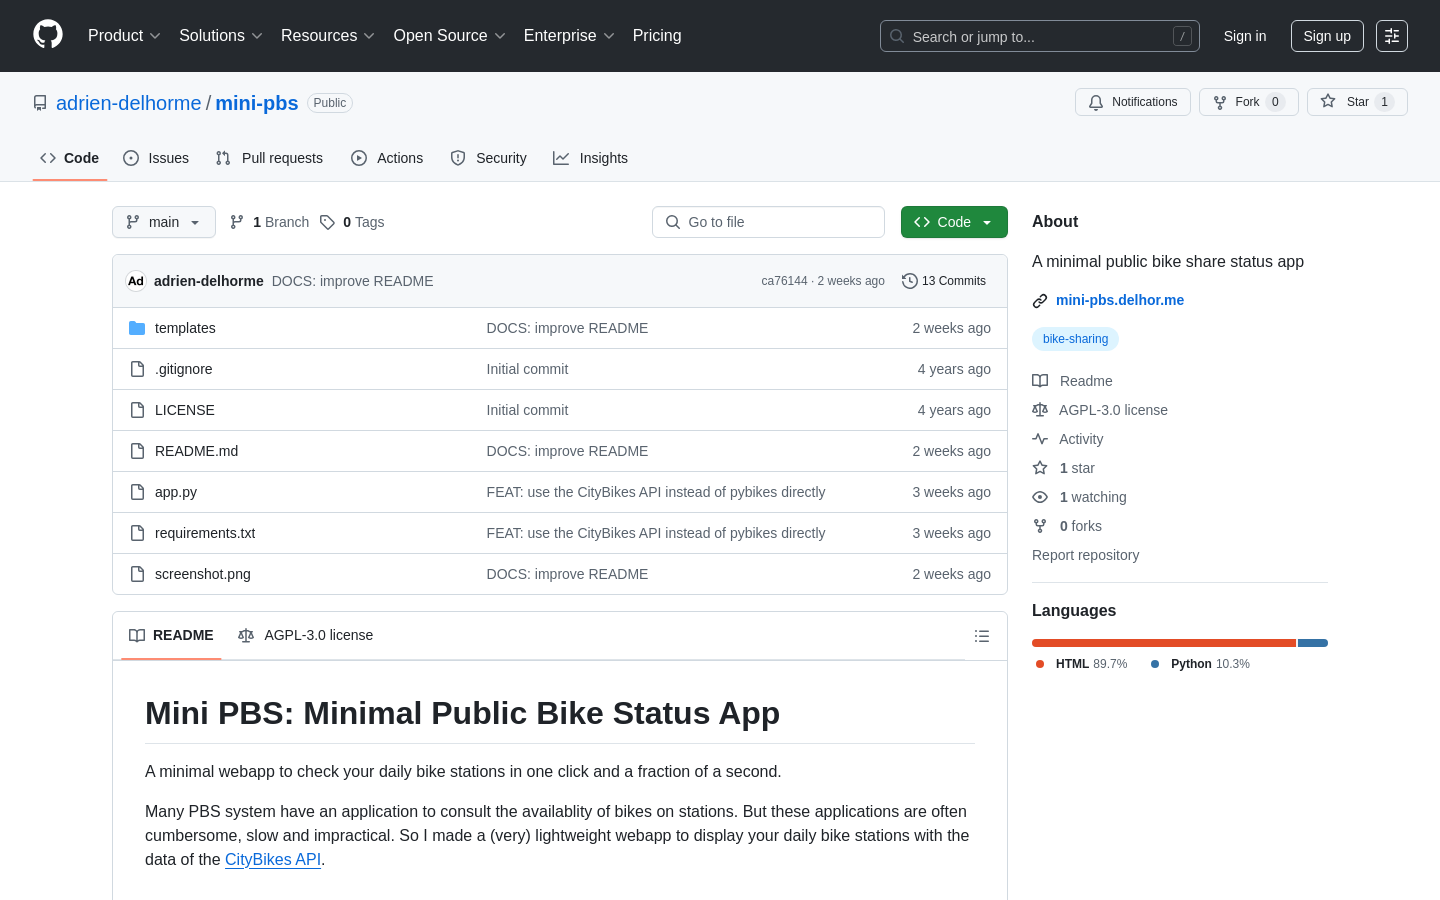Click the Notifications bell button
This screenshot has height=900, width=1440.
1133,102
